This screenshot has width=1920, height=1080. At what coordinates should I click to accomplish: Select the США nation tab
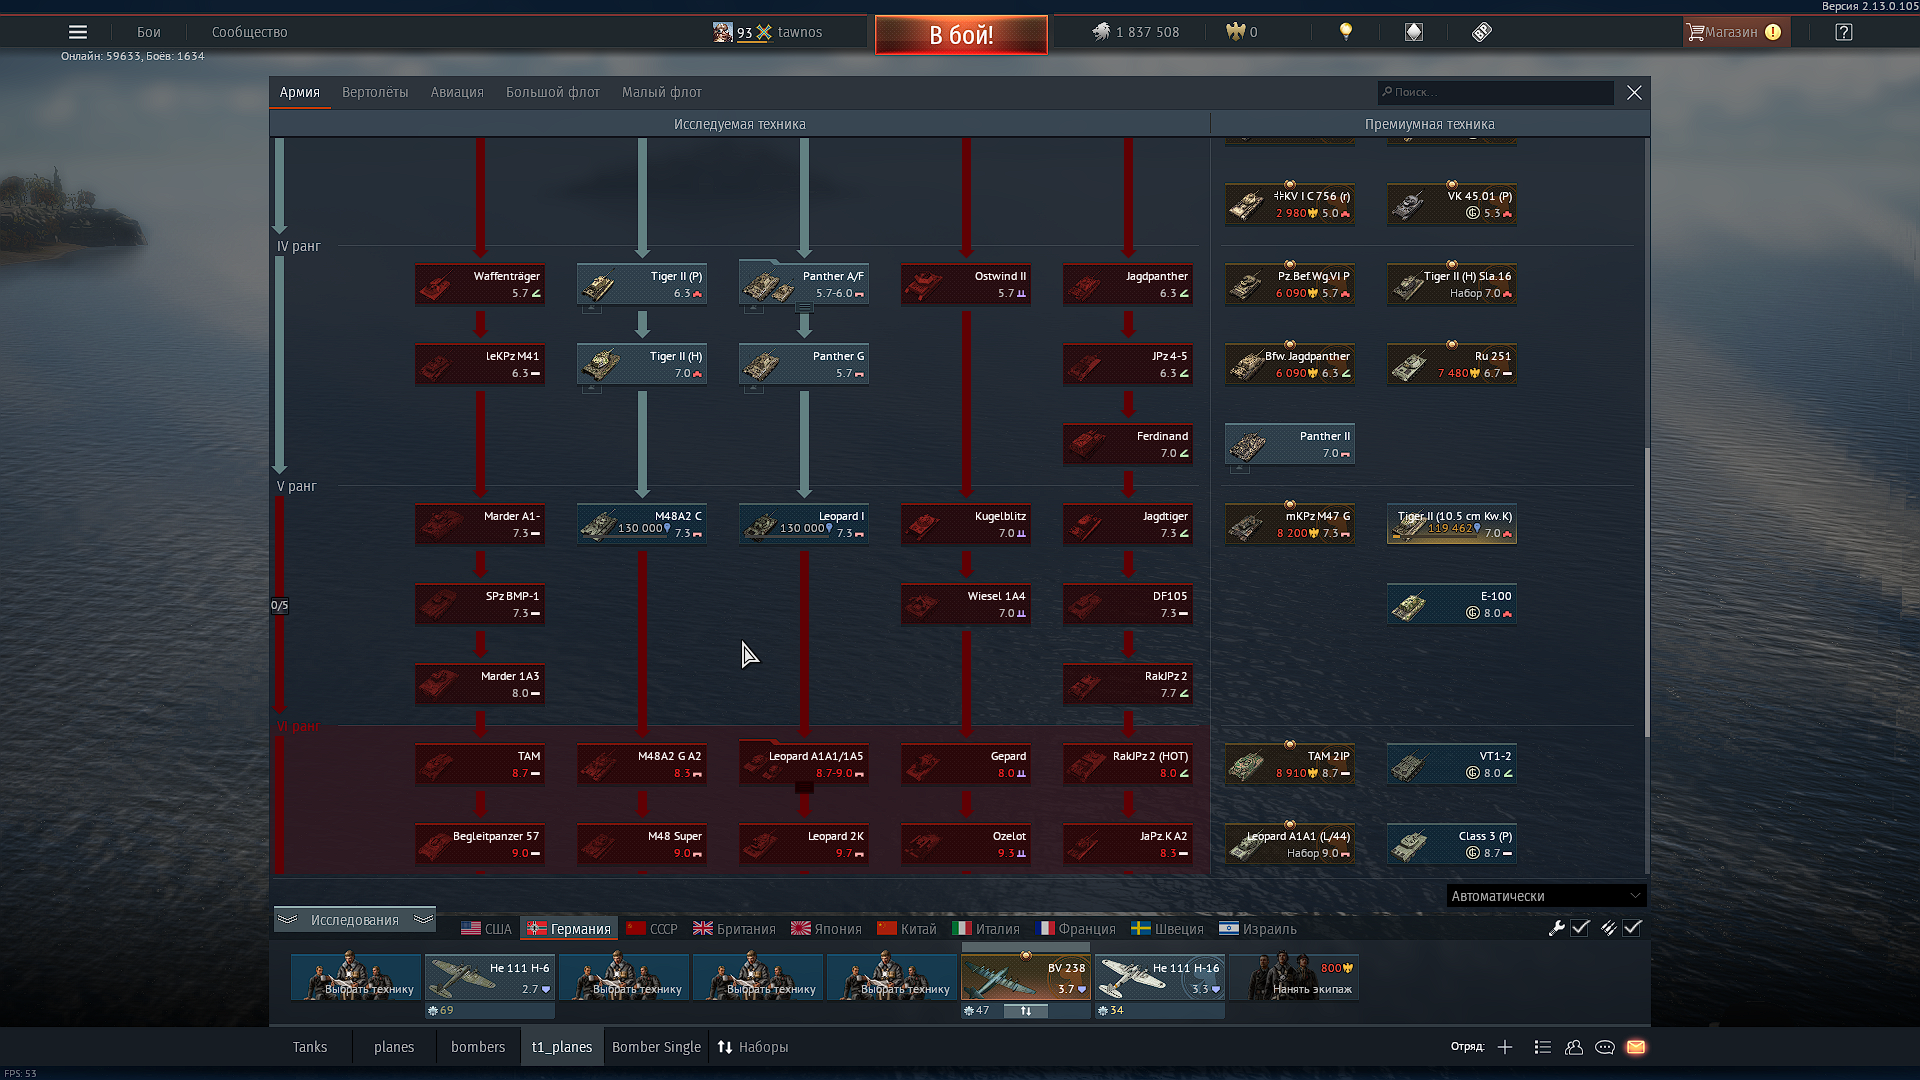(487, 929)
